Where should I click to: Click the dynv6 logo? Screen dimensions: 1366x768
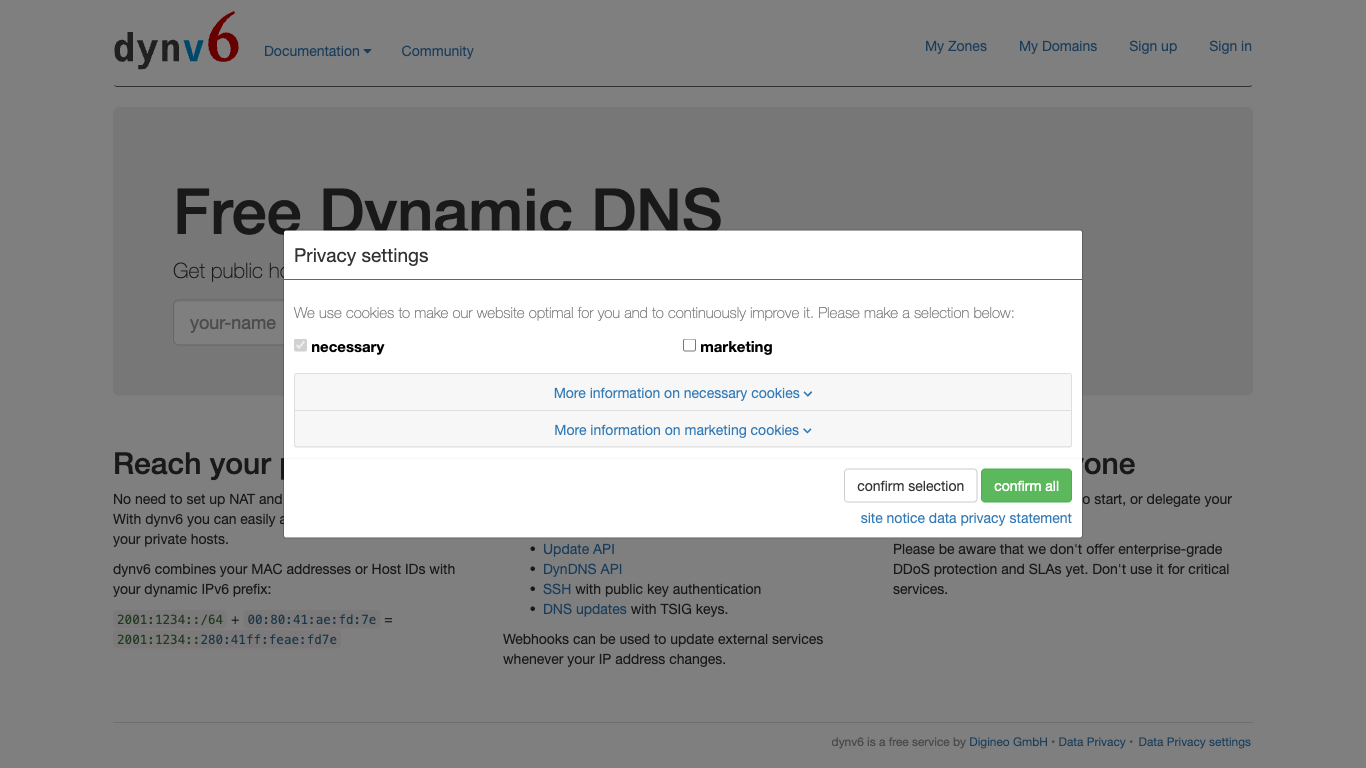point(176,42)
